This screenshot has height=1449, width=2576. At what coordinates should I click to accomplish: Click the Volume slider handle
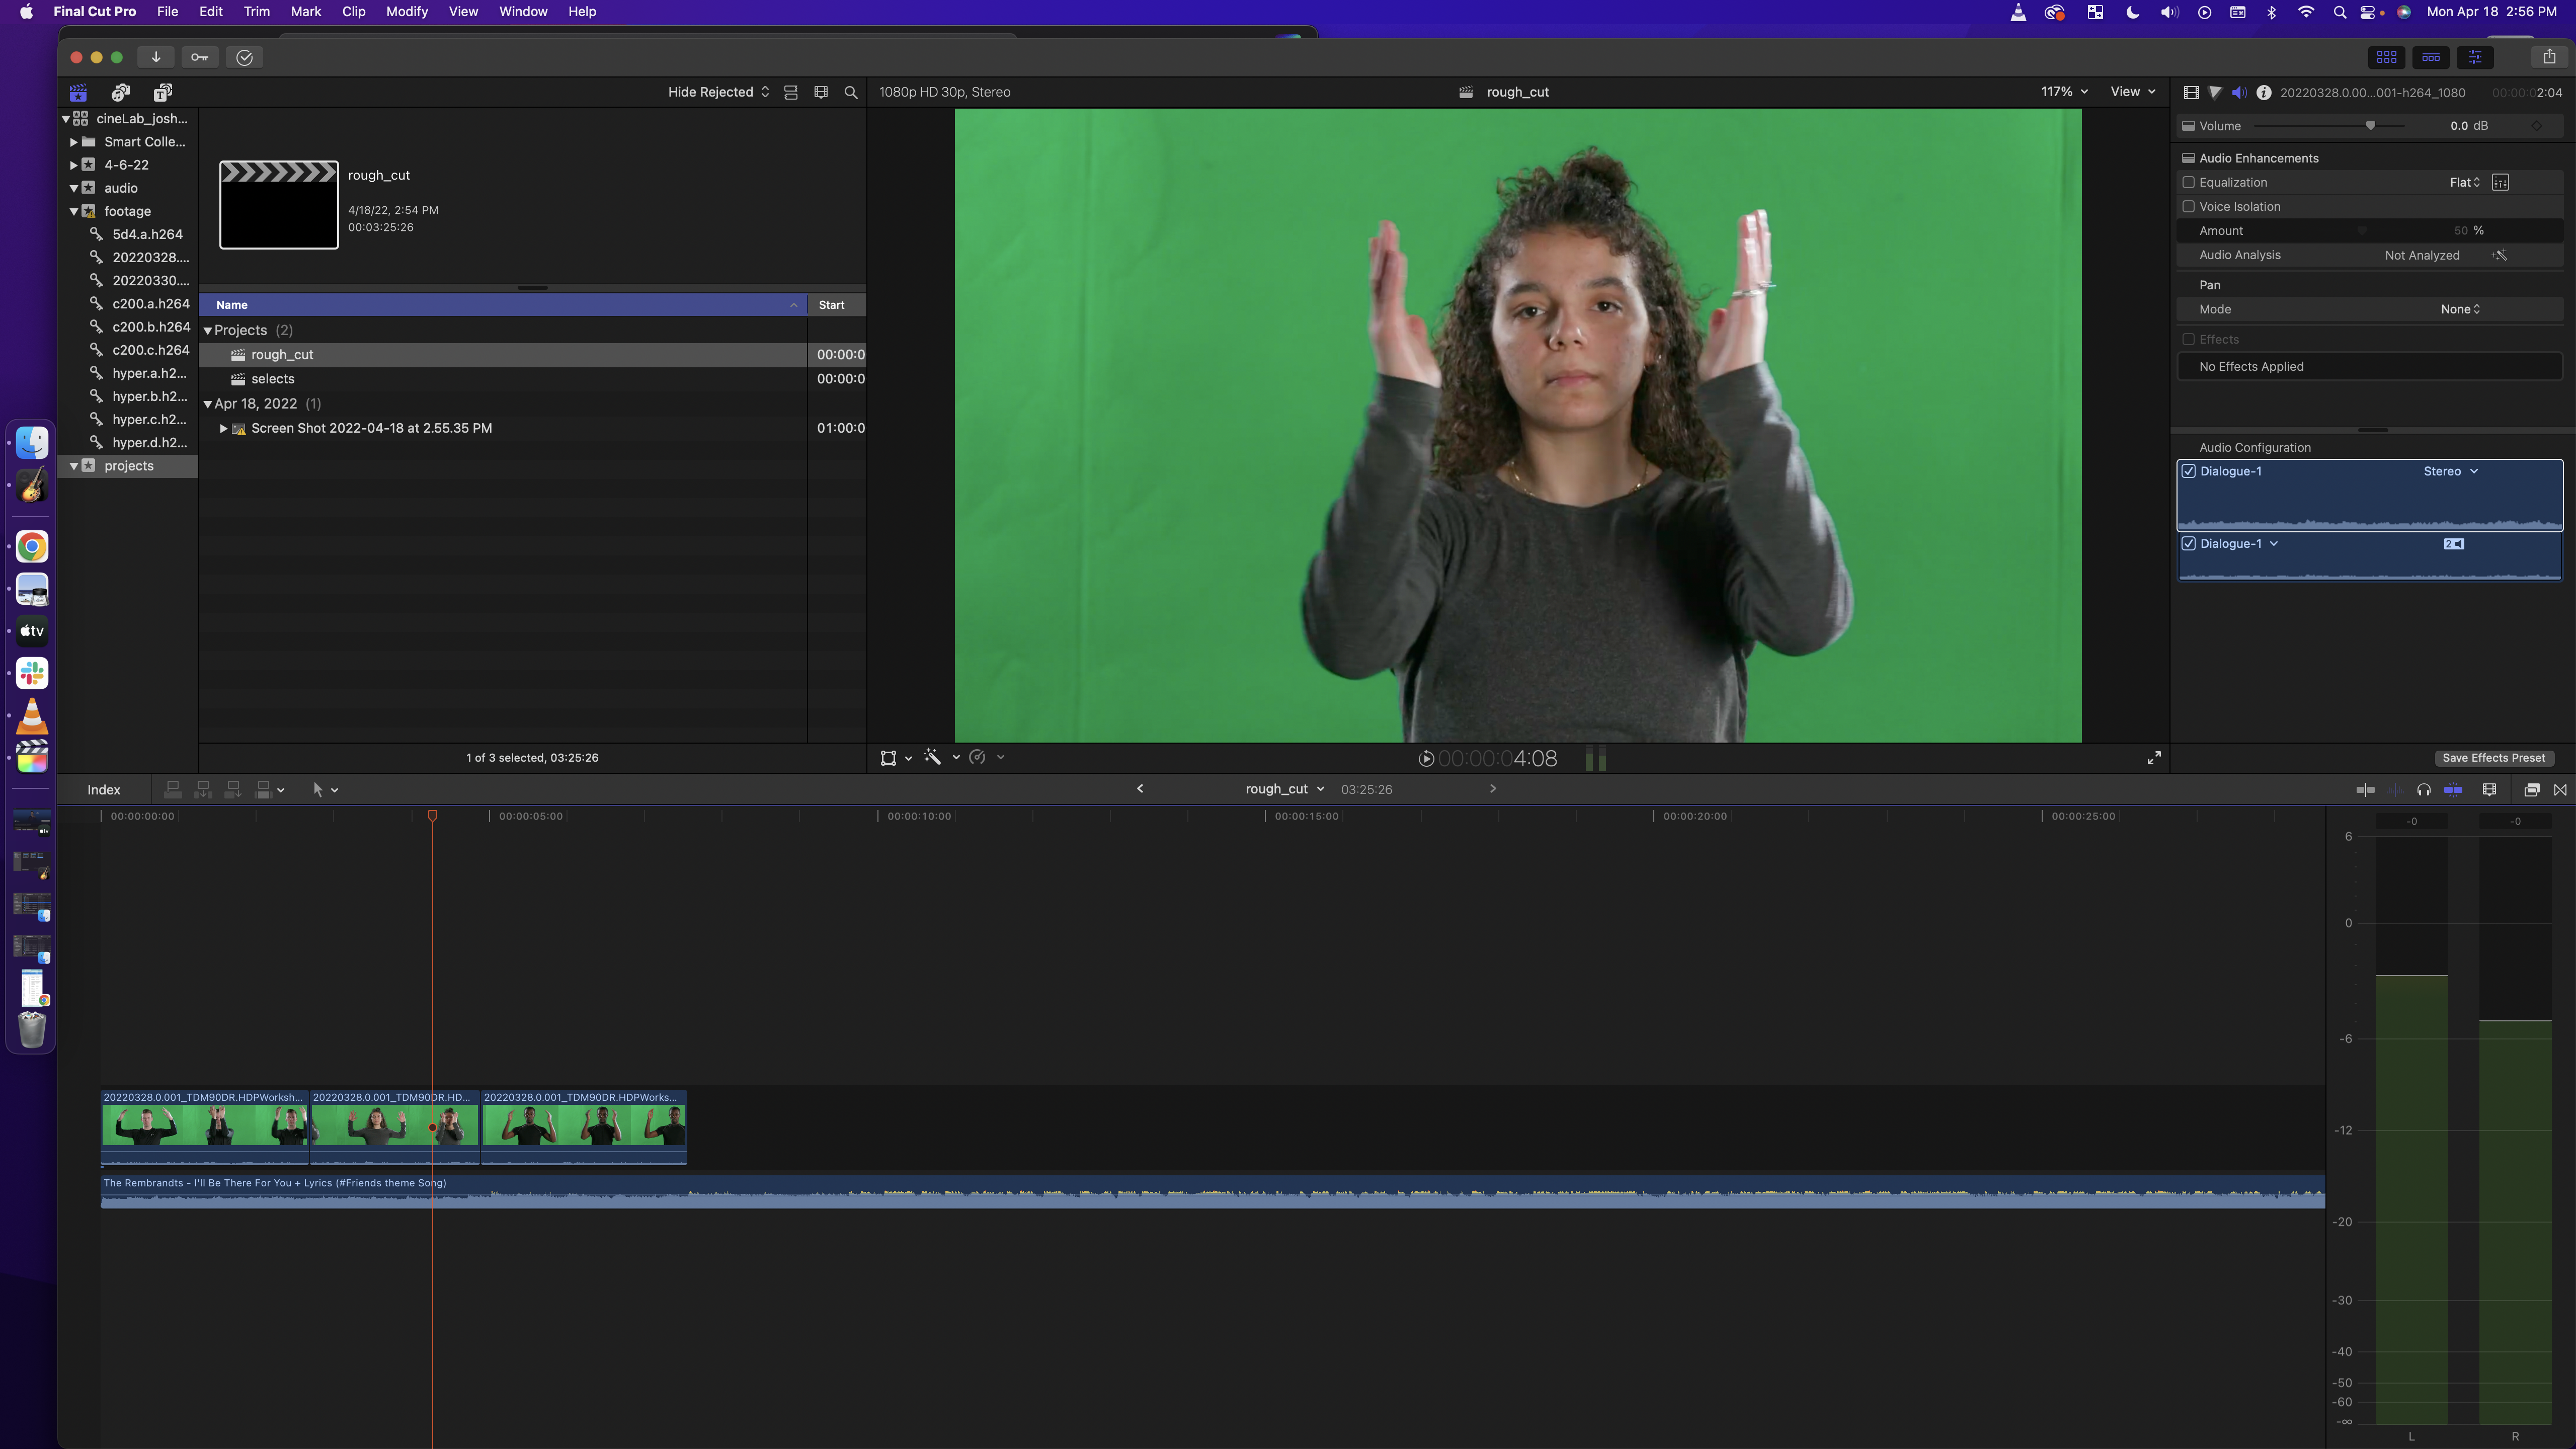2370,126
